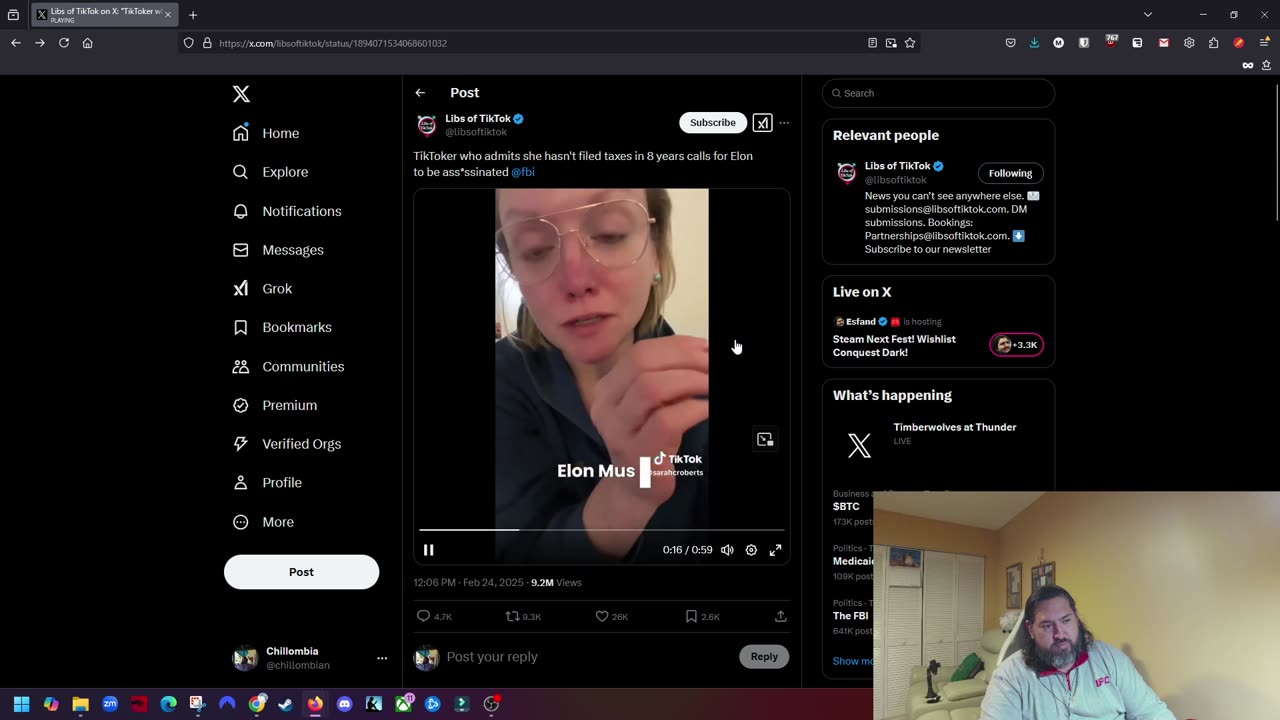
Task: Open a new browser tab
Action: tap(193, 15)
